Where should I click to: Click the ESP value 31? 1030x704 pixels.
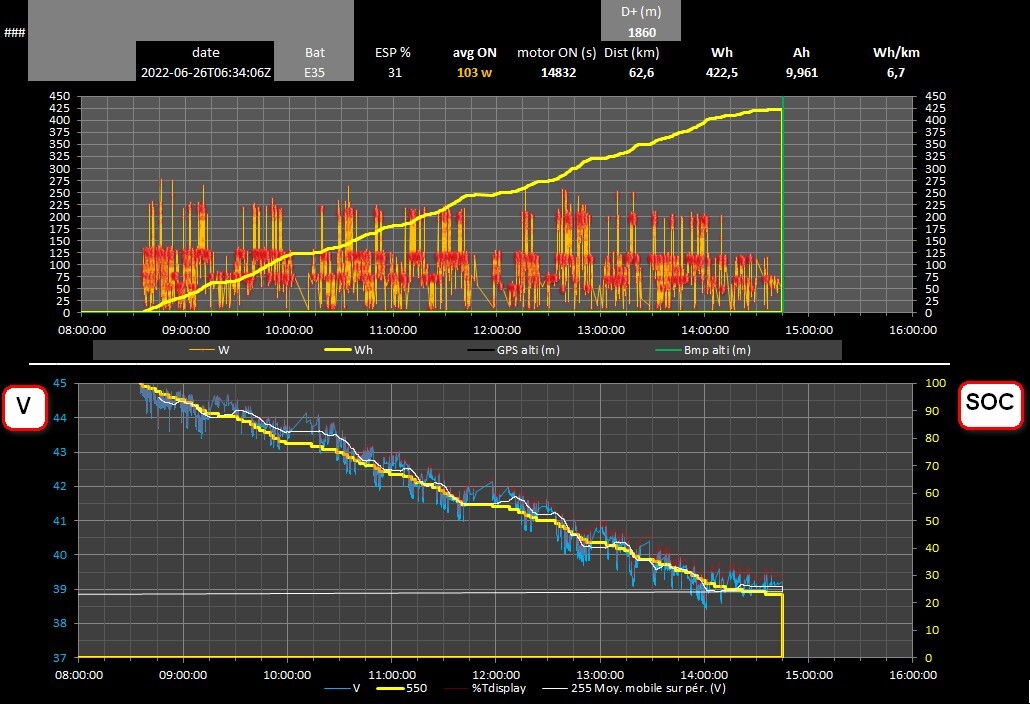395,72
